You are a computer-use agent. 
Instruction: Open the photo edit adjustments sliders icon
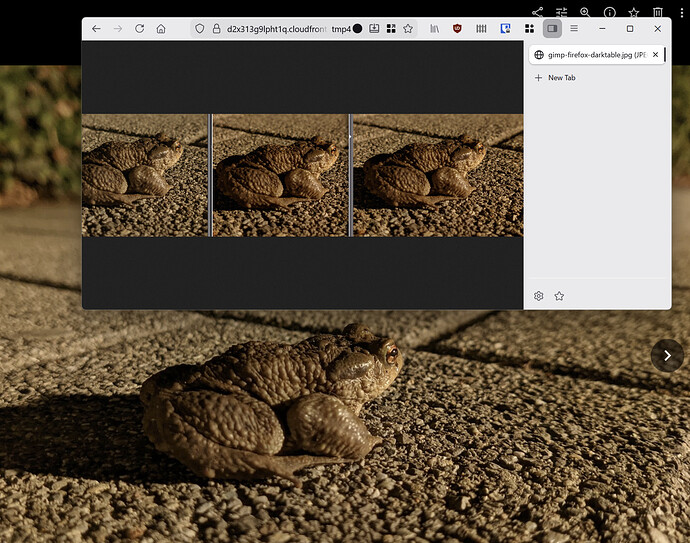[x=561, y=13]
